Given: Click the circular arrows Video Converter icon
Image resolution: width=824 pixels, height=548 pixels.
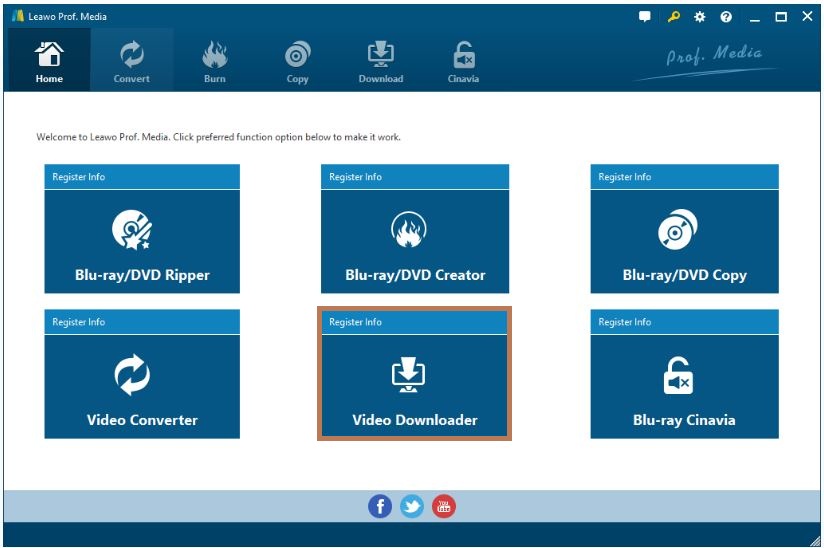Looking at the screenshot, I should [x=132, y=375].
